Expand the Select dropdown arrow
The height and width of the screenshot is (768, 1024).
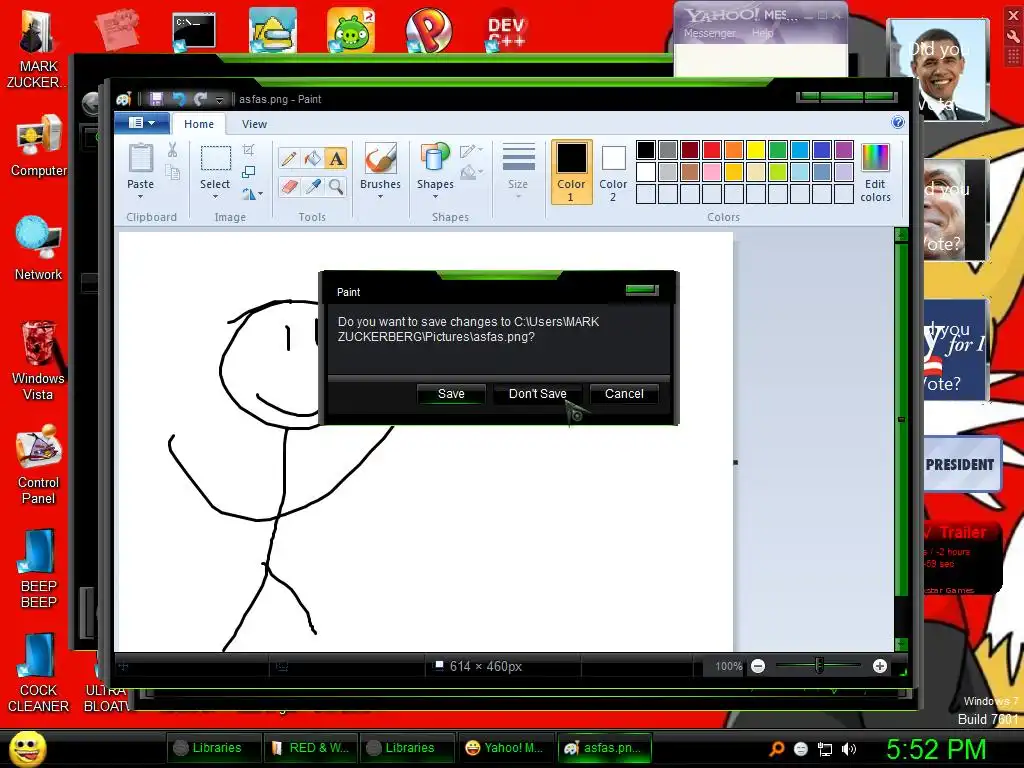tap(215, 197)
